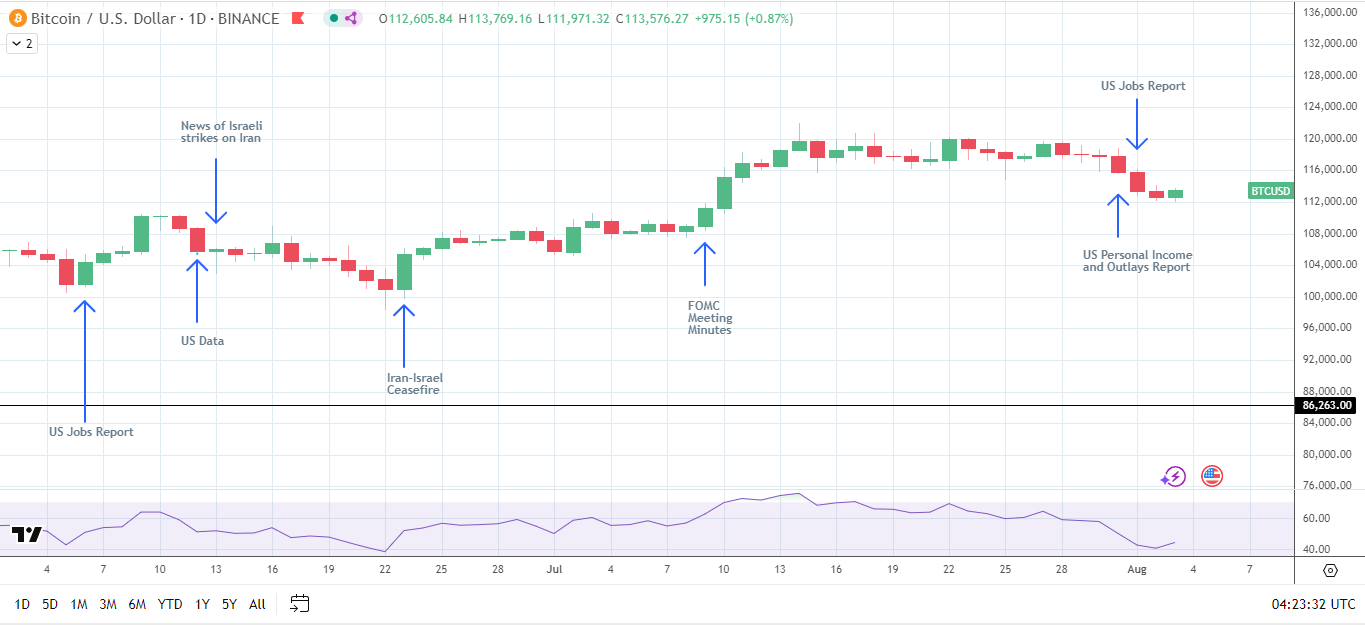This screenshot has width=1365, height=625.
Task: Click the open price value O112,605.84
Action: tap(416, 18)
